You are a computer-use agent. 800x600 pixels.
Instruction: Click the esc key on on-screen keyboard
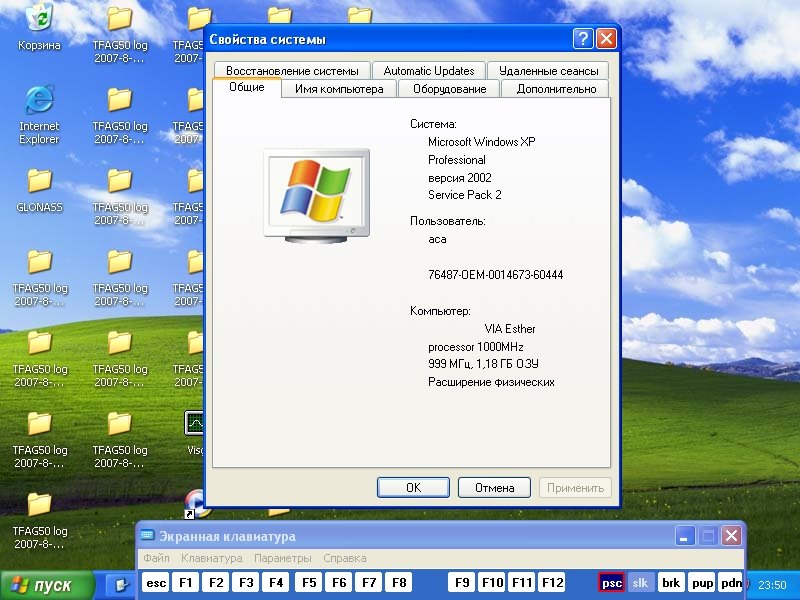156,583
